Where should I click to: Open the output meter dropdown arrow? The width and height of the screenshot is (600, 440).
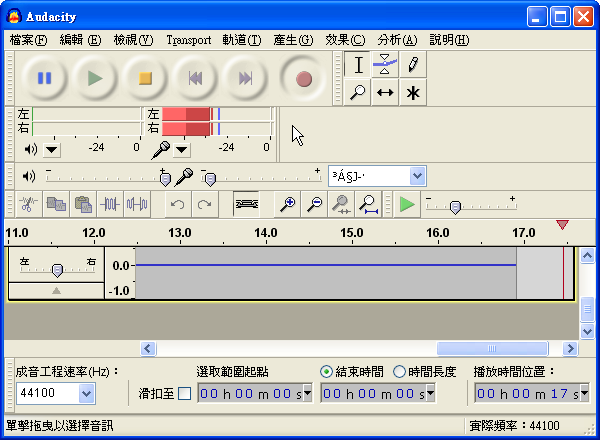(52, 150)
